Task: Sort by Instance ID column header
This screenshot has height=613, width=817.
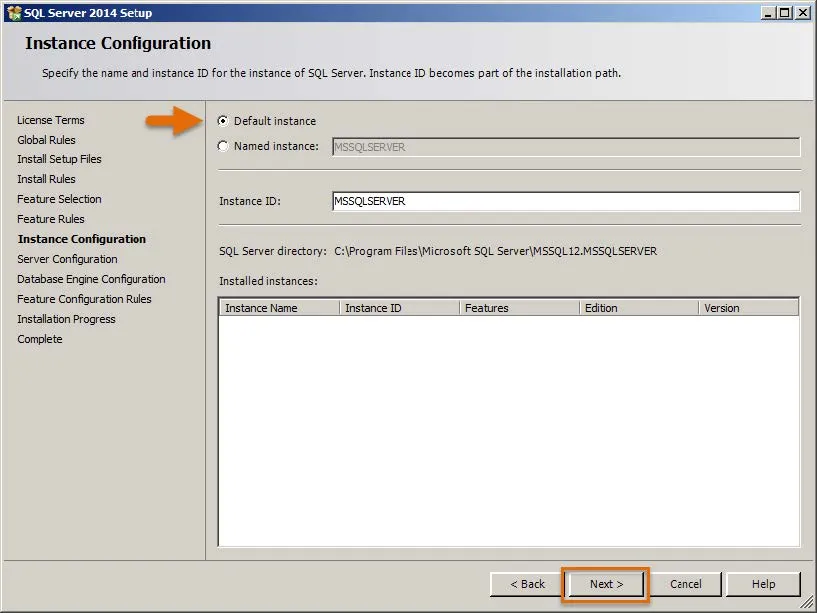Action: [399, 308]
